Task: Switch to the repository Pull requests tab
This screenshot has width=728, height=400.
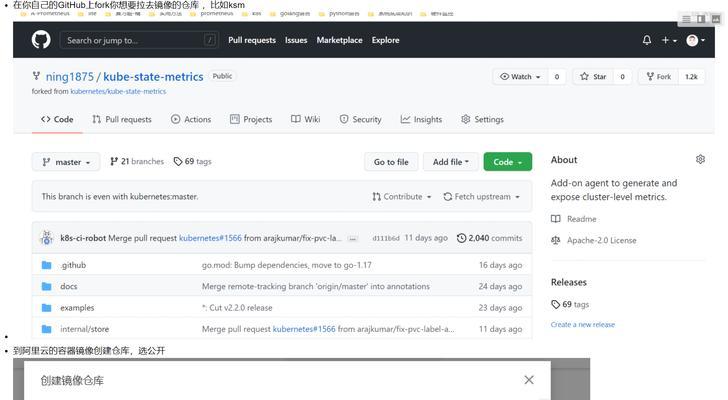Action: click(122, 119)
